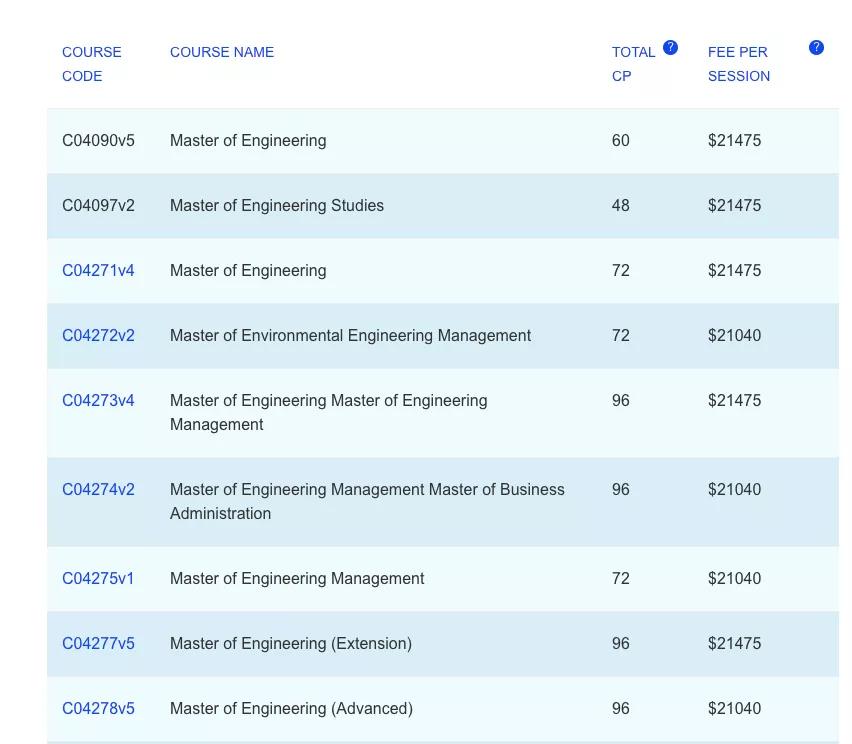This screenshot has height=744, width=852.
Task: Open course code C04271v4 link
Action: coord(98,271)
